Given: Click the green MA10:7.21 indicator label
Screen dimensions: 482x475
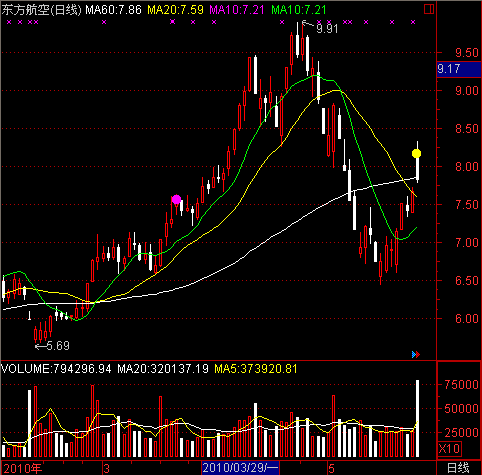Looking at the screenshot, I should 299,10.
